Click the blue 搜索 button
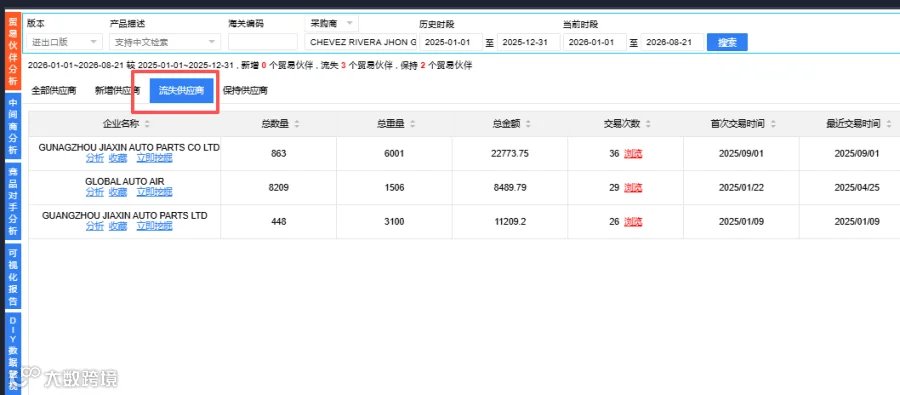Viewport: 900px width, 395px height. click(727, 42)
